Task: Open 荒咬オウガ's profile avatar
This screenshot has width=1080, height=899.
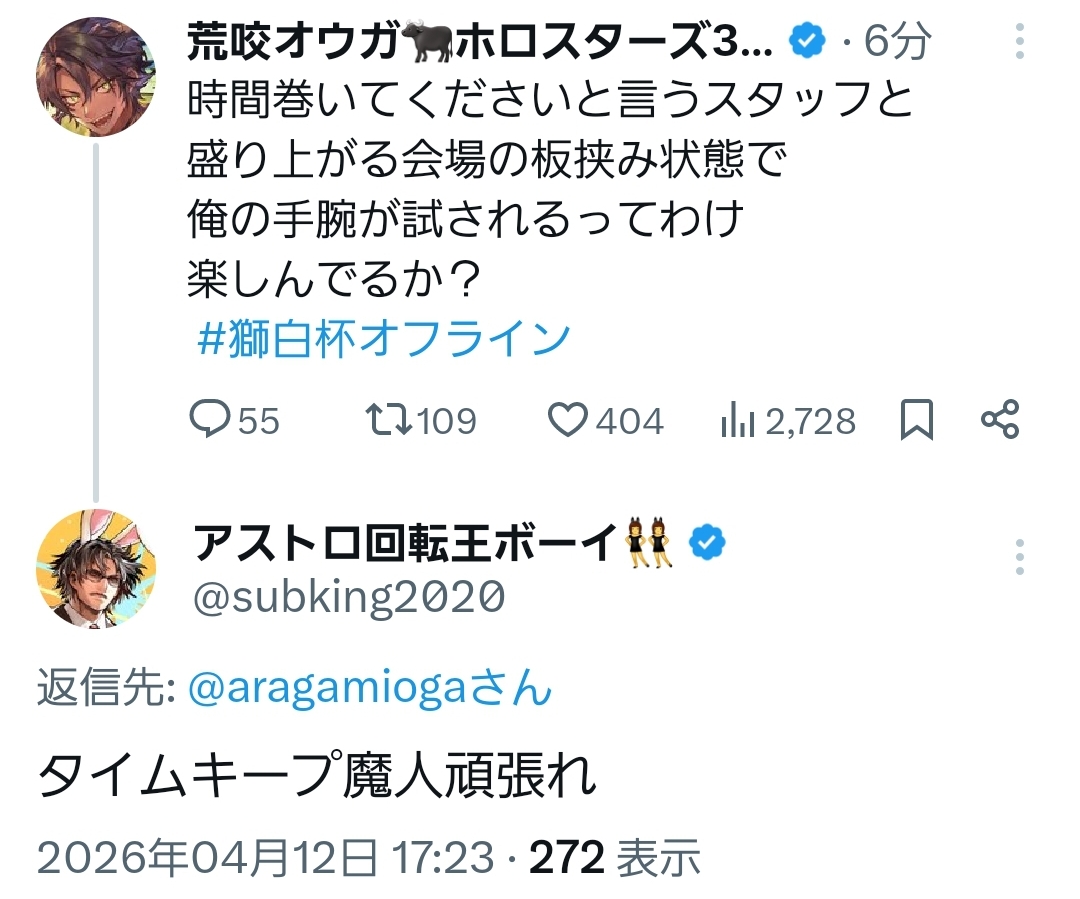Action: pyautogui.click(x=96, y=76)
